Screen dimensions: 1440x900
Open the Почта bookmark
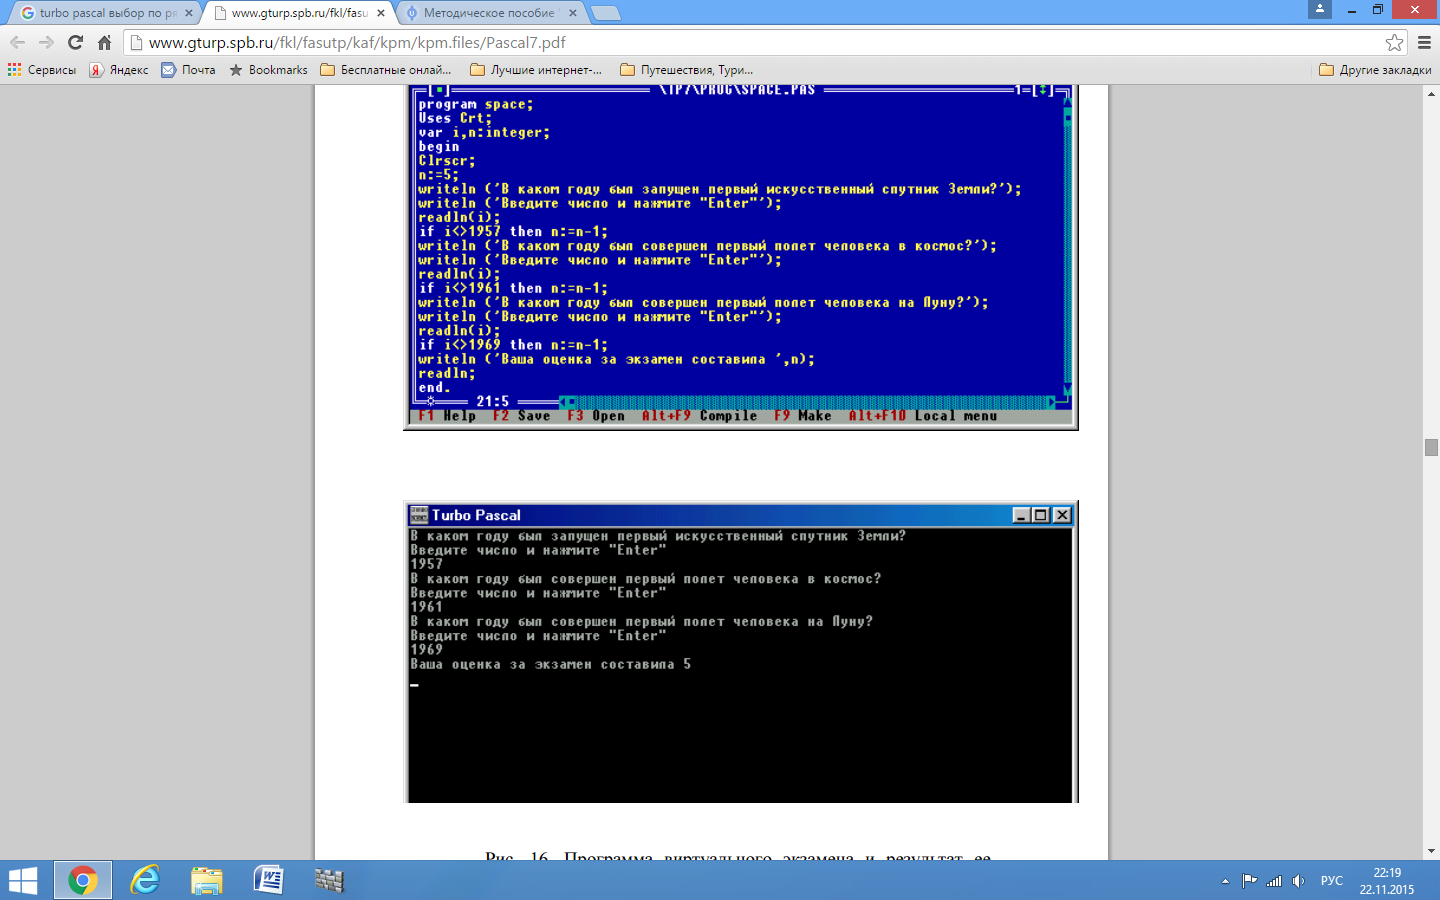(189, 70)
